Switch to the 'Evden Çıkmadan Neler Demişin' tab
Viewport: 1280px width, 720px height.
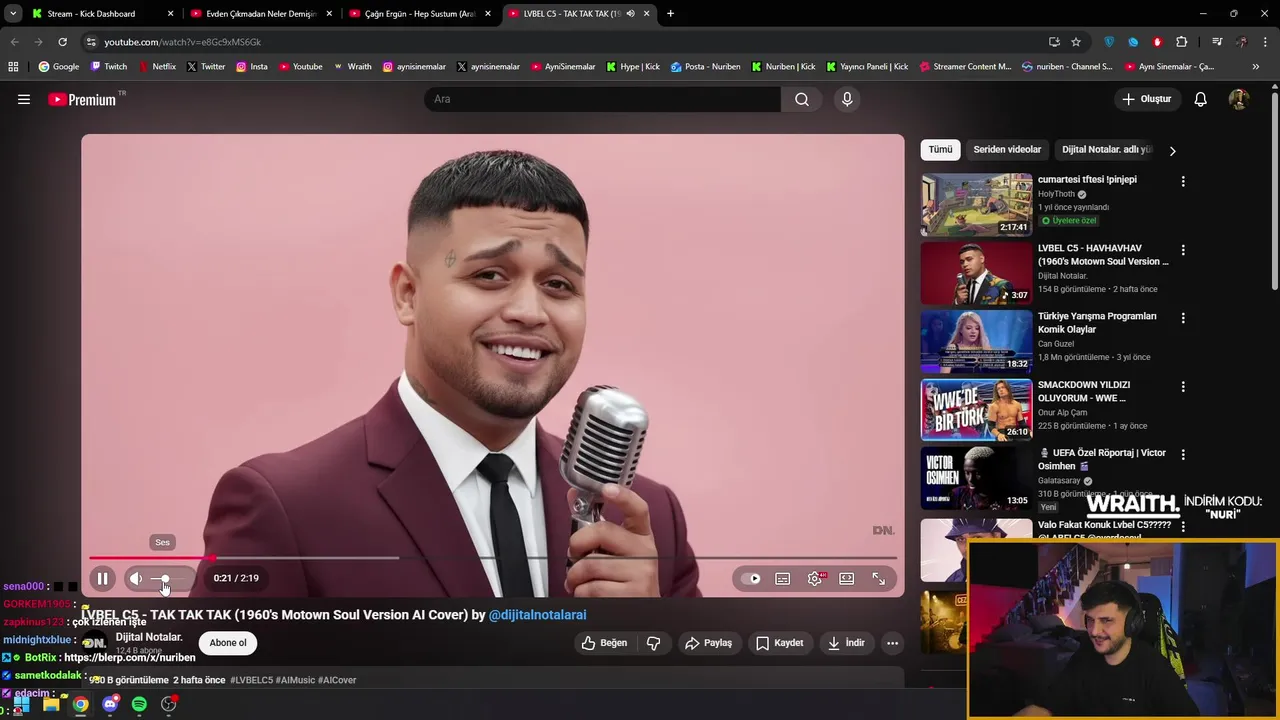pyautogui.click(x=260, y=13)
